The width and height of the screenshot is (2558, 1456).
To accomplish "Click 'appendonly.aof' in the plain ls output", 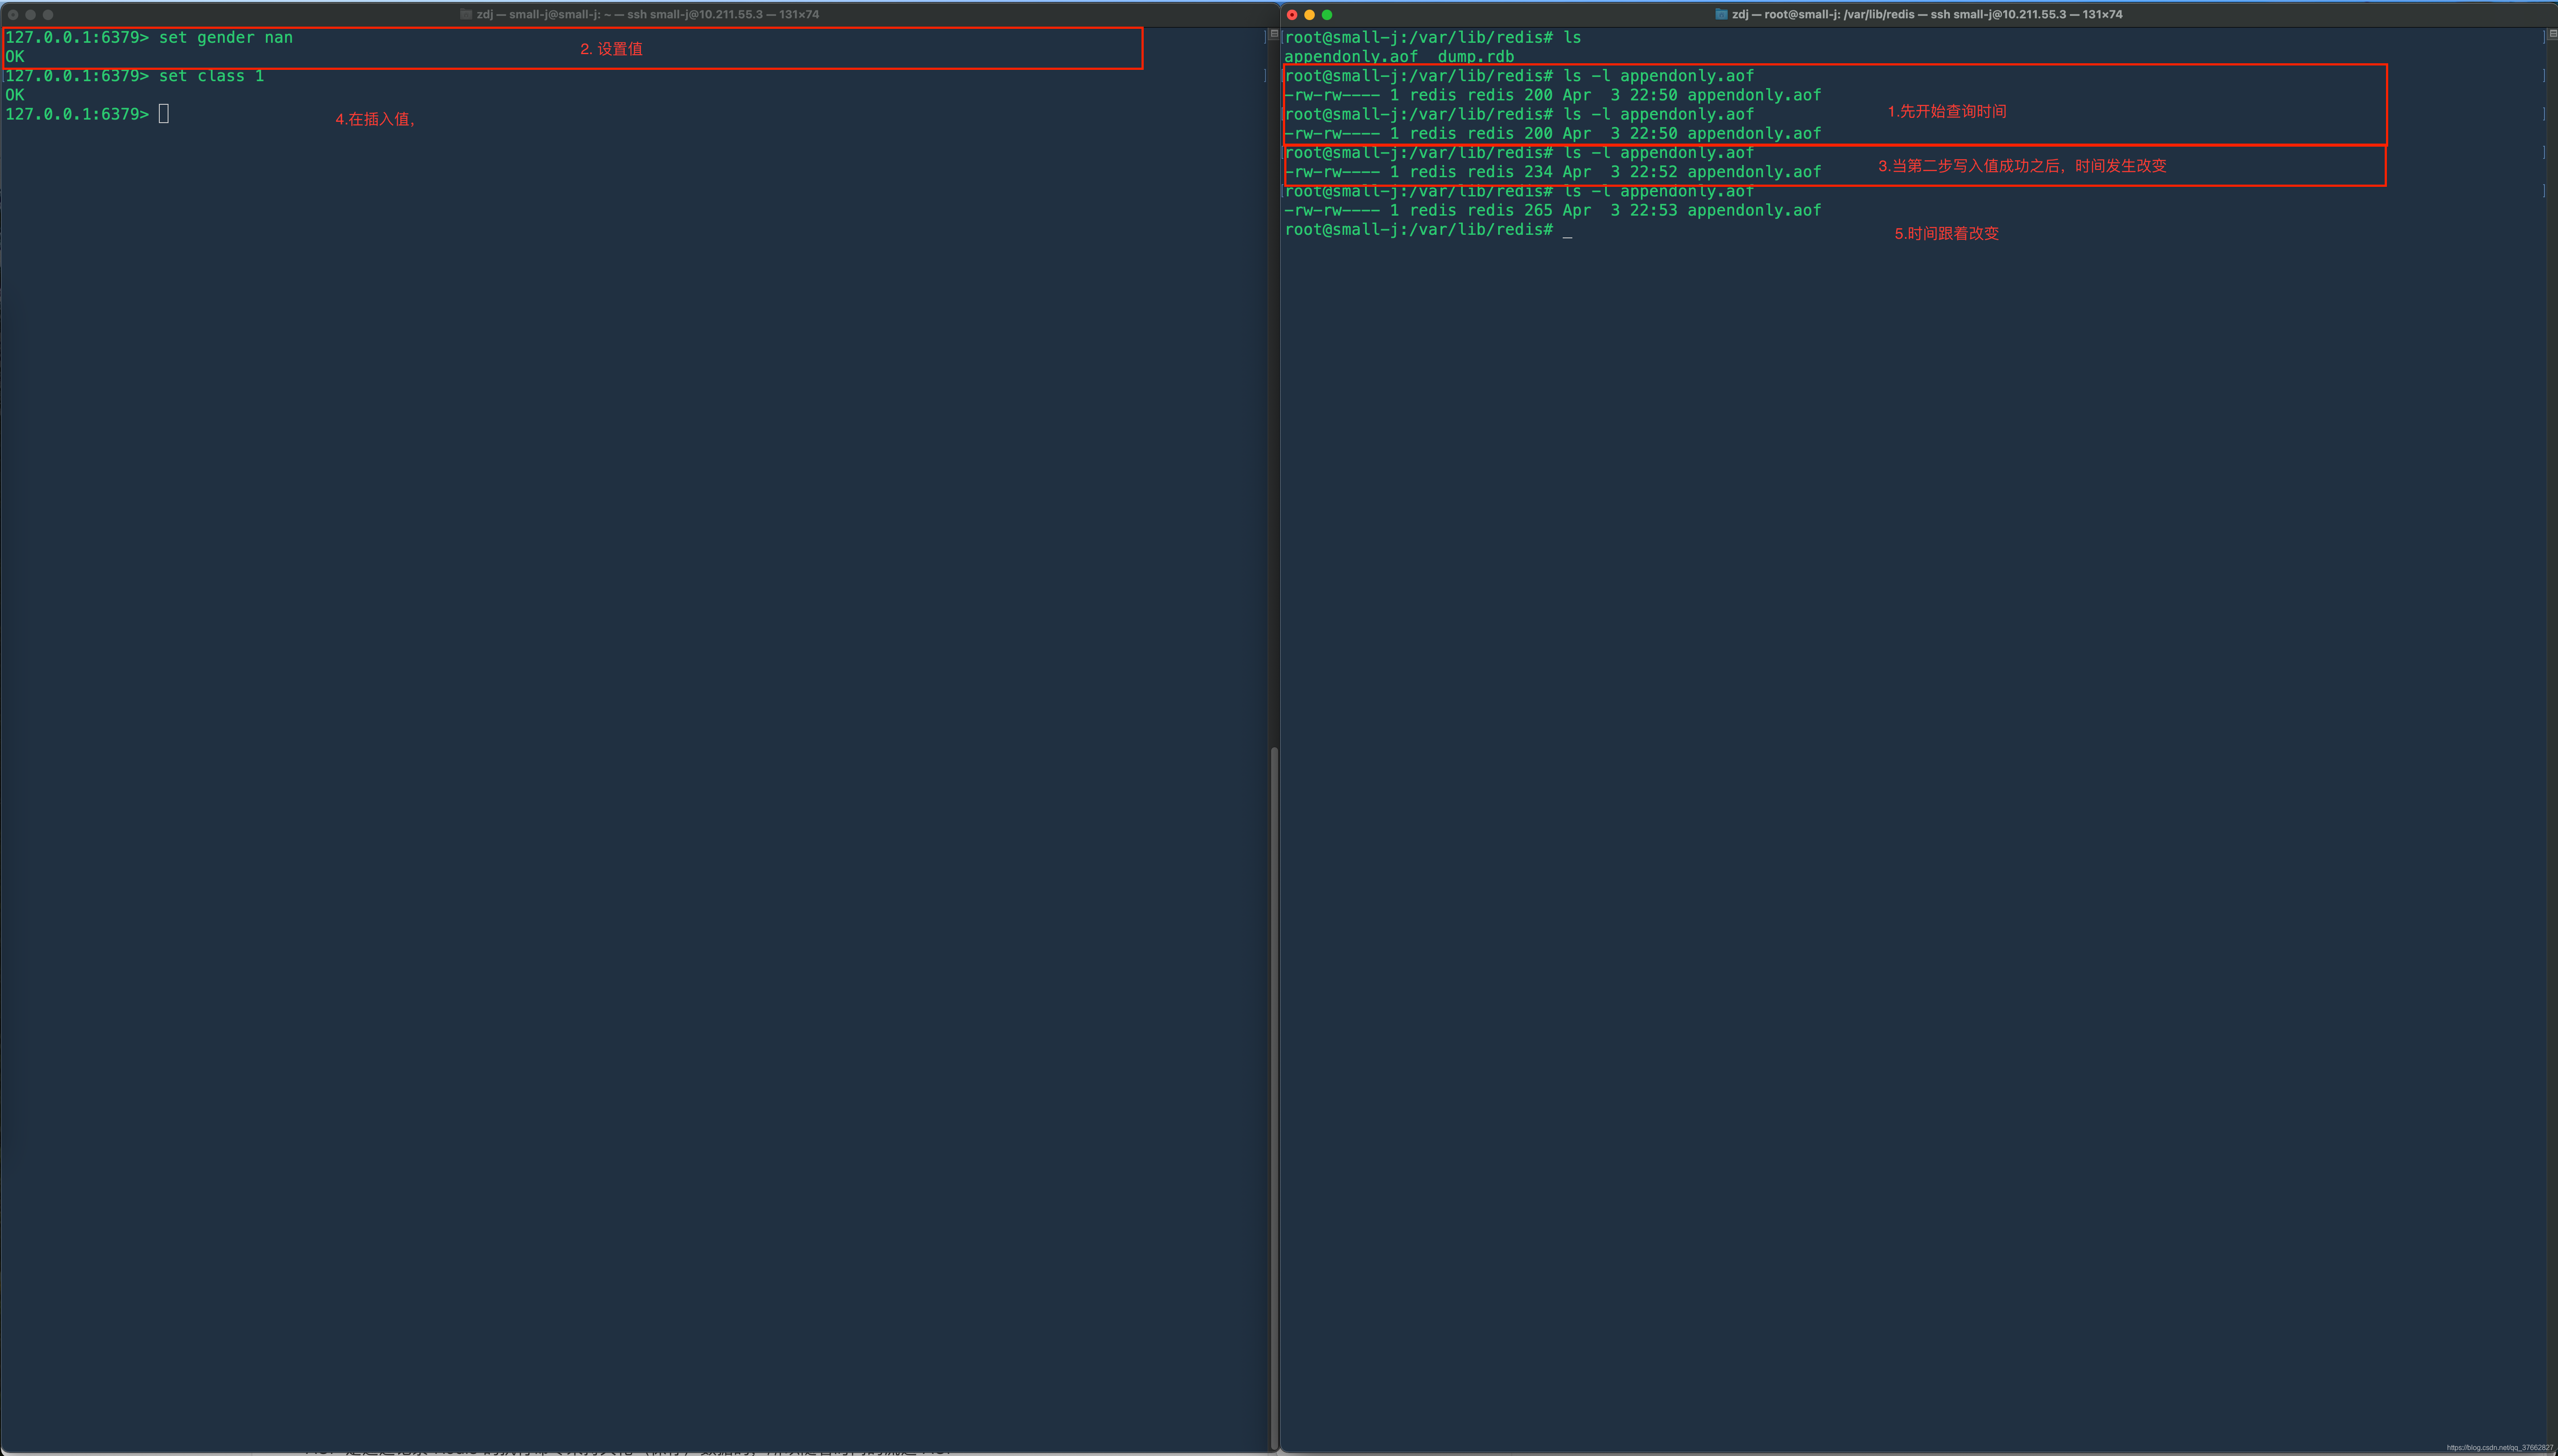I will pos(1351,57).
